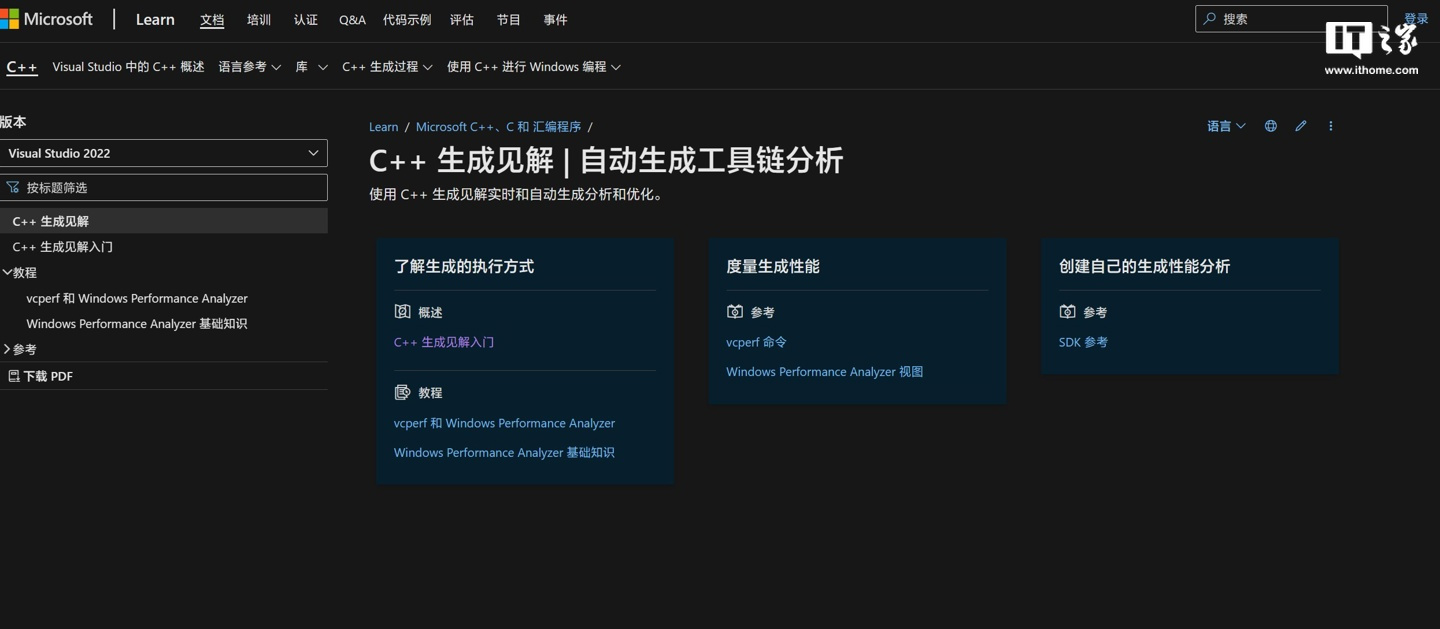Click the magnifier search icon

(1210, 19)
